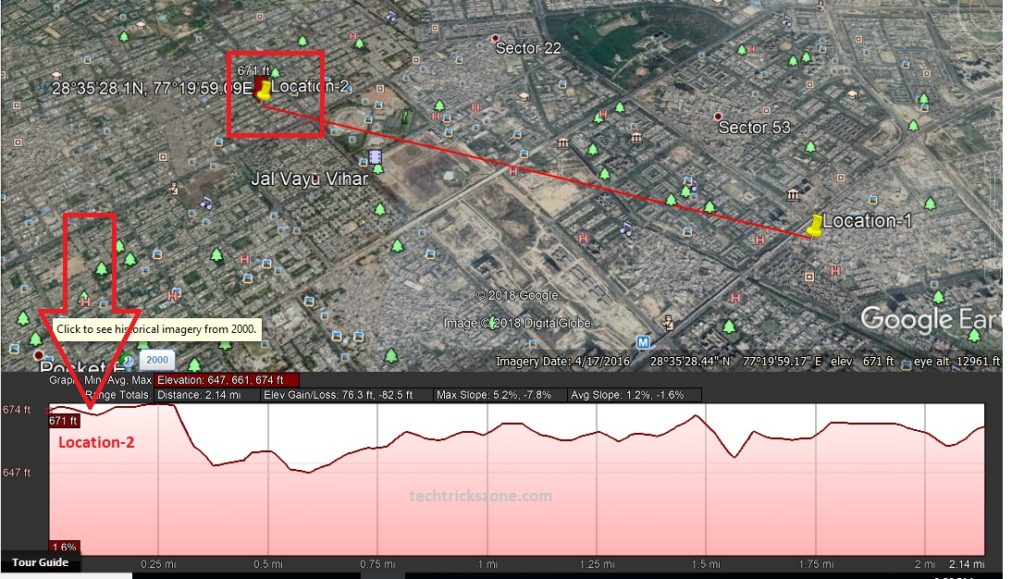Click the Jal Vayu Vihar place label
Viewport: 1024px width, 579px height.
[309, 179]
